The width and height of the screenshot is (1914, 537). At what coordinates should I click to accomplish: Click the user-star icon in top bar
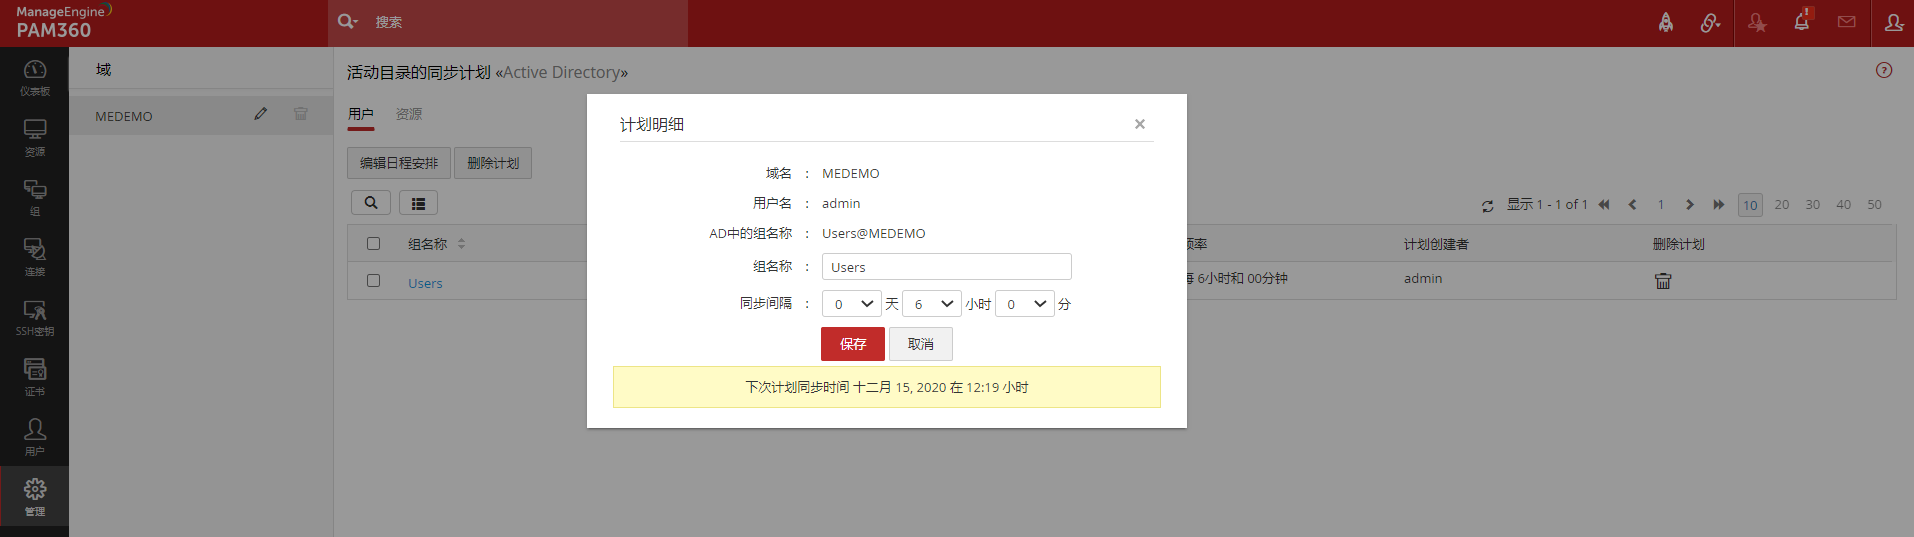(1757, 22)
